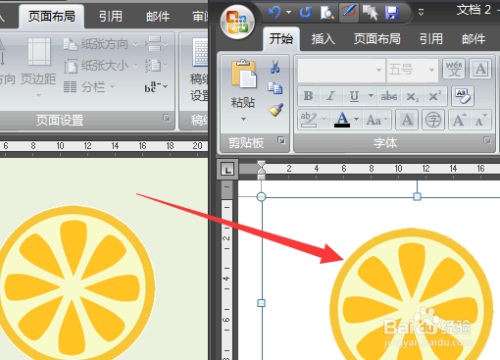Open the font size dropdown arrow
500x360 pixels.
click(x=432, y=70)
